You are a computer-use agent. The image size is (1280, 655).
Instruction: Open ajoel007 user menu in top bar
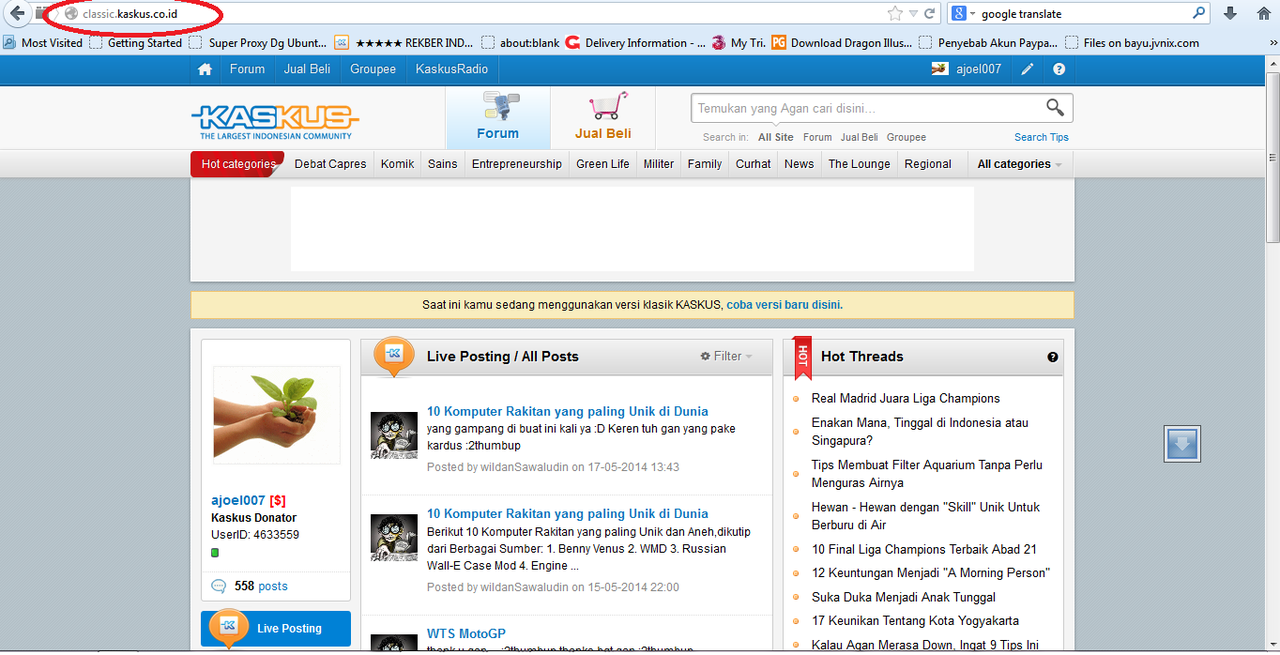[x=966, y=69]
